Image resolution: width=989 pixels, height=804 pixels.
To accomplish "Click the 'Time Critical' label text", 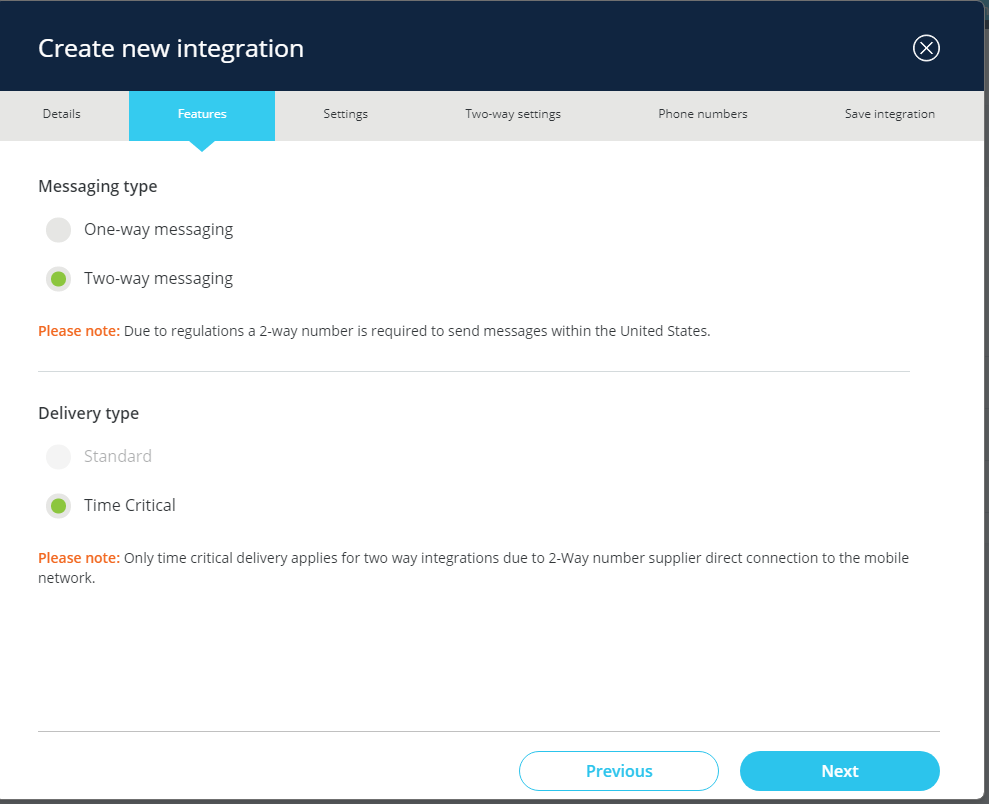I will tap(129, 506).
